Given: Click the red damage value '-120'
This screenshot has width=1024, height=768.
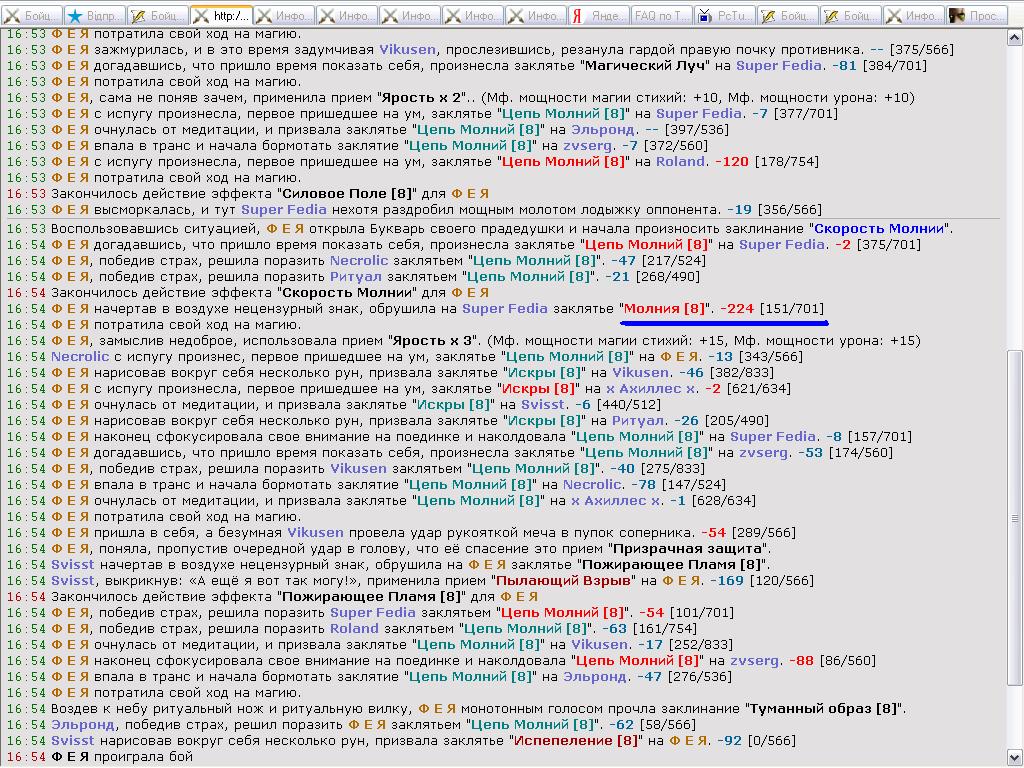Looking at the screenshot, I should click(x=731, y=161).
